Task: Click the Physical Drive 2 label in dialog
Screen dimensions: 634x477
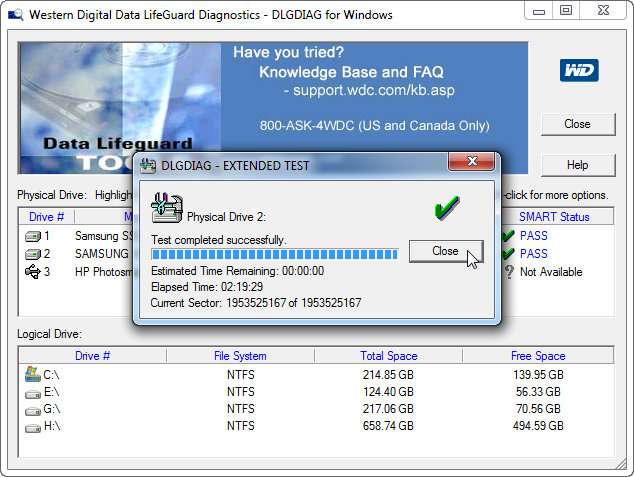Action: point(226,217)
